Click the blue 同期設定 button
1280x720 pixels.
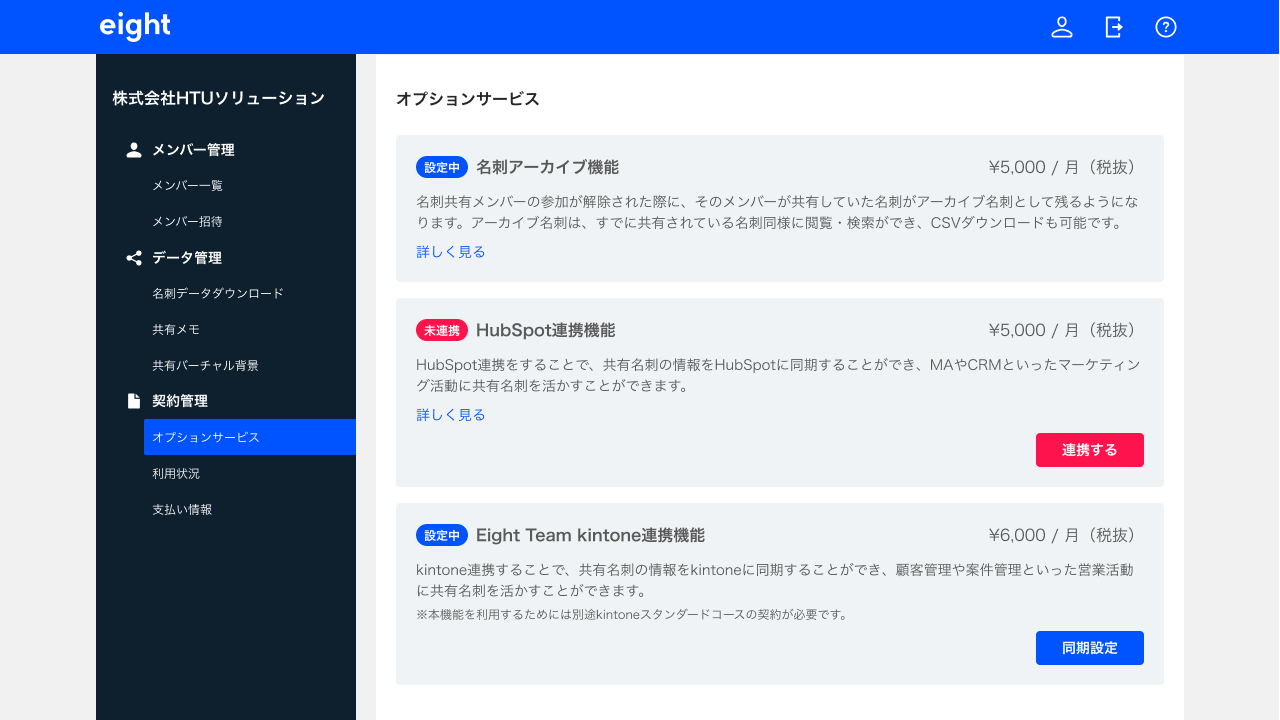click(x=1089, y=648)
